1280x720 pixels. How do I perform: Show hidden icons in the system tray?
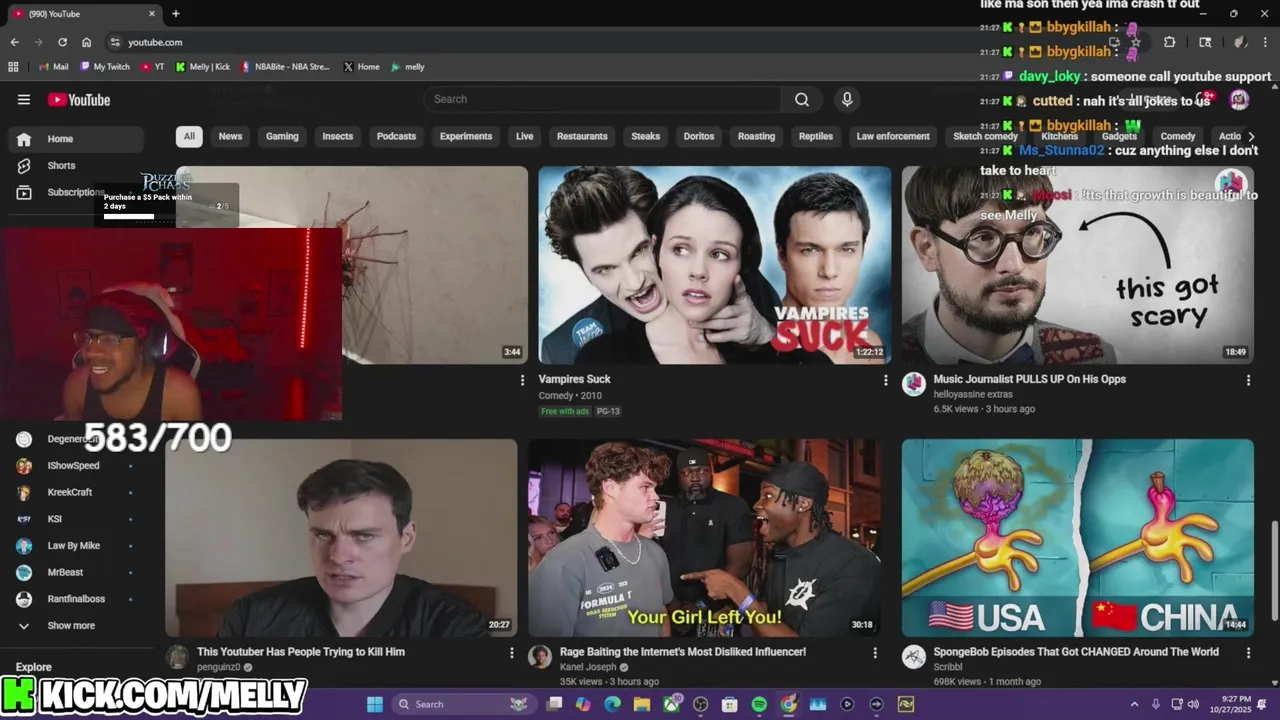1134,704
